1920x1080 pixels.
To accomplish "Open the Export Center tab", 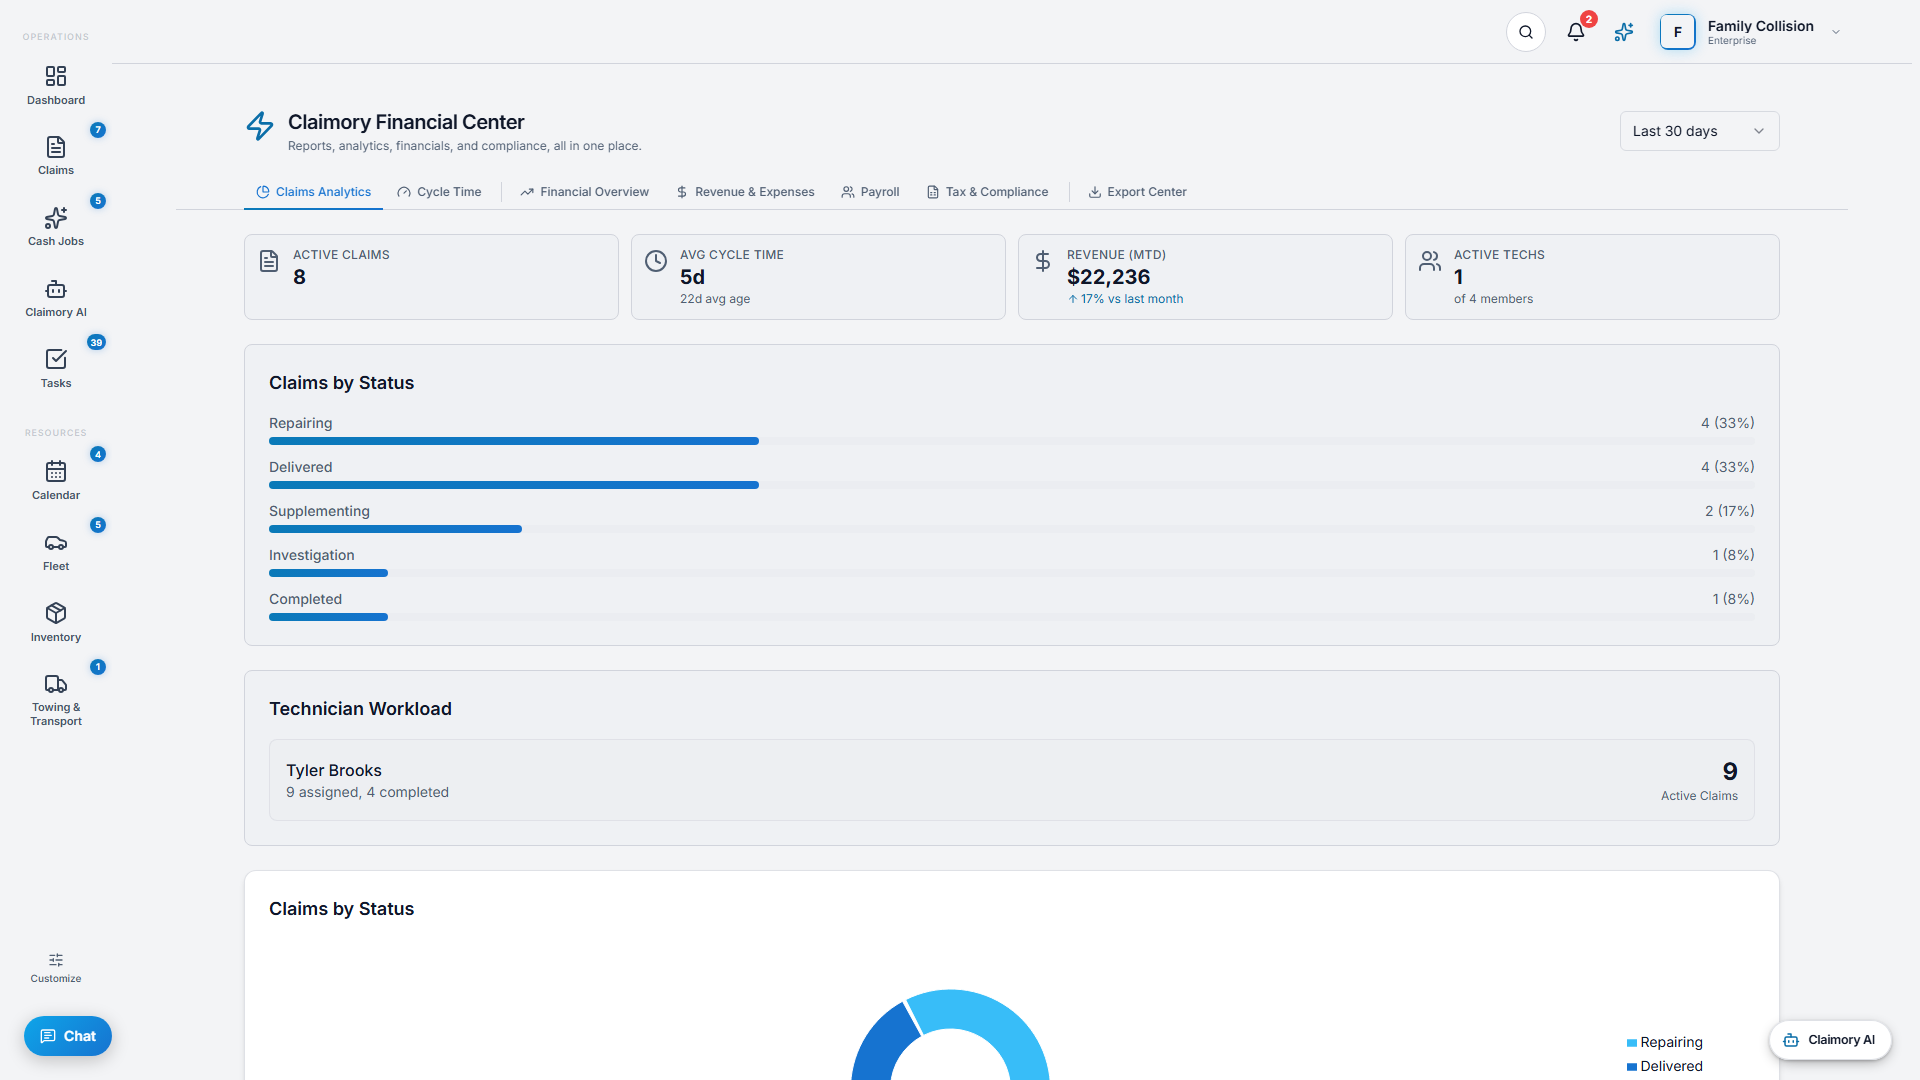I will click(1137, 192).
